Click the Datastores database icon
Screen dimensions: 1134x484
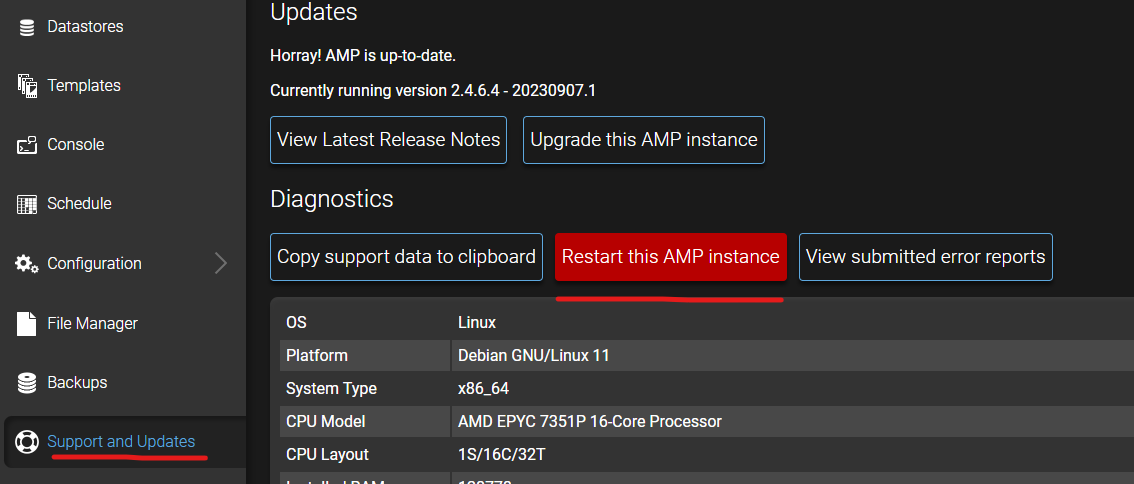click(x=27, y=27)
